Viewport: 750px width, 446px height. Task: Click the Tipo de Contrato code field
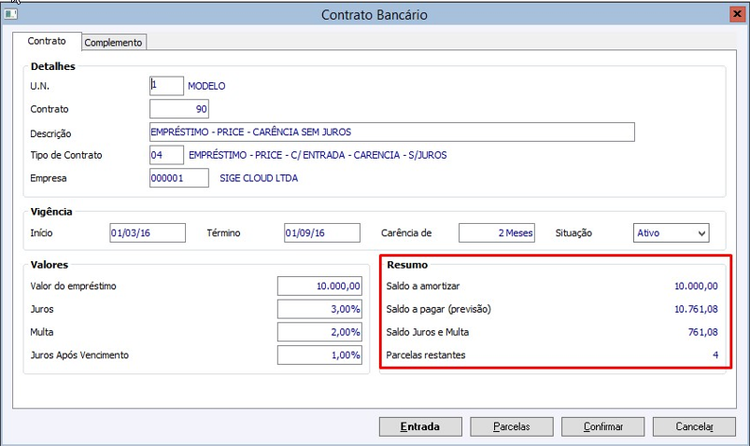pyautogui.click(x=166, y=155)
